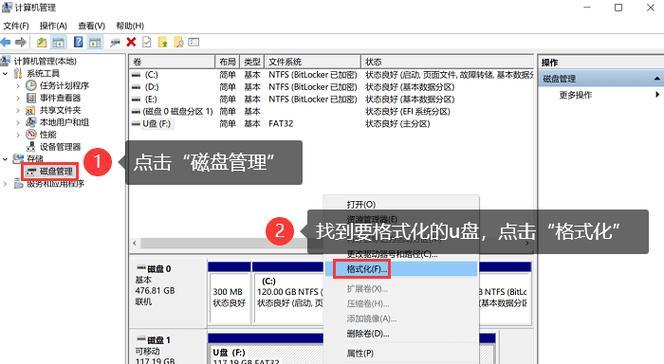664x364 pixels.
Task: Click the Properties checkmark page toolbar icon
Action: point(147,42)
